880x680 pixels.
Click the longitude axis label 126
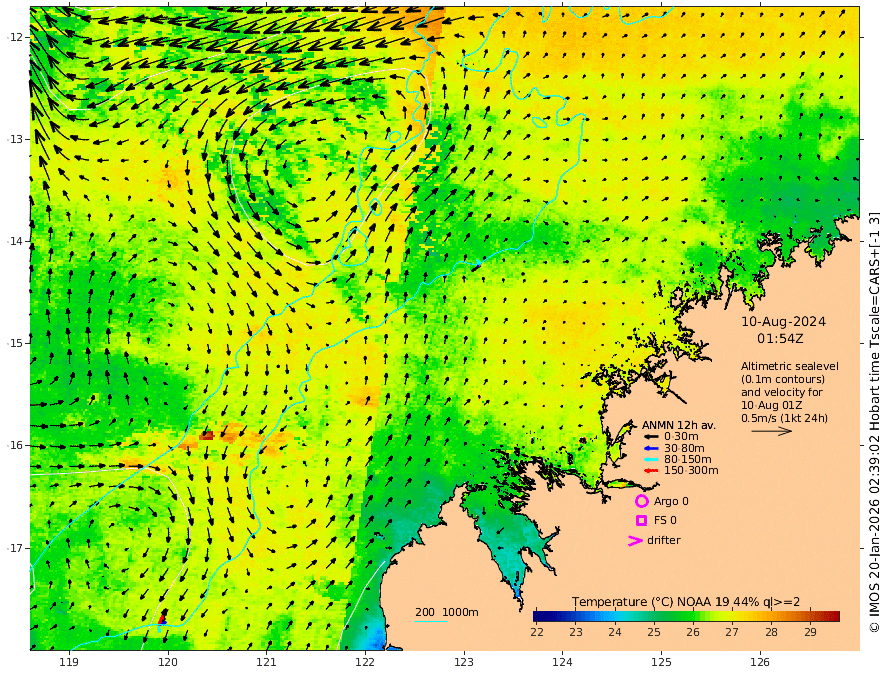(760, 662)
